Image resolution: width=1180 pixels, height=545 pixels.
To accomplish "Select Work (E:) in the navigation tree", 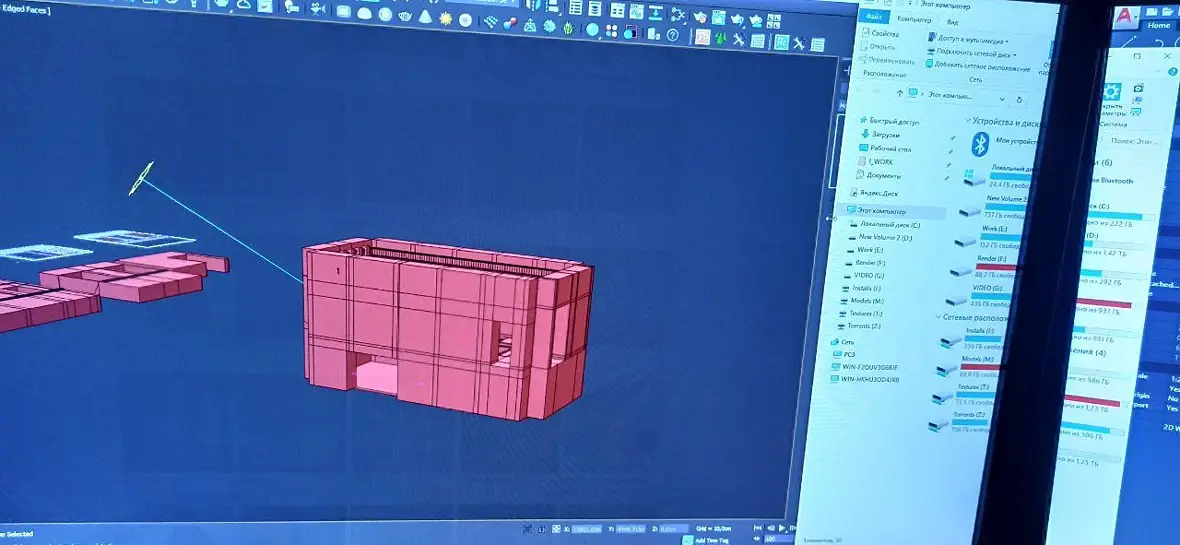I will point(865,250).
